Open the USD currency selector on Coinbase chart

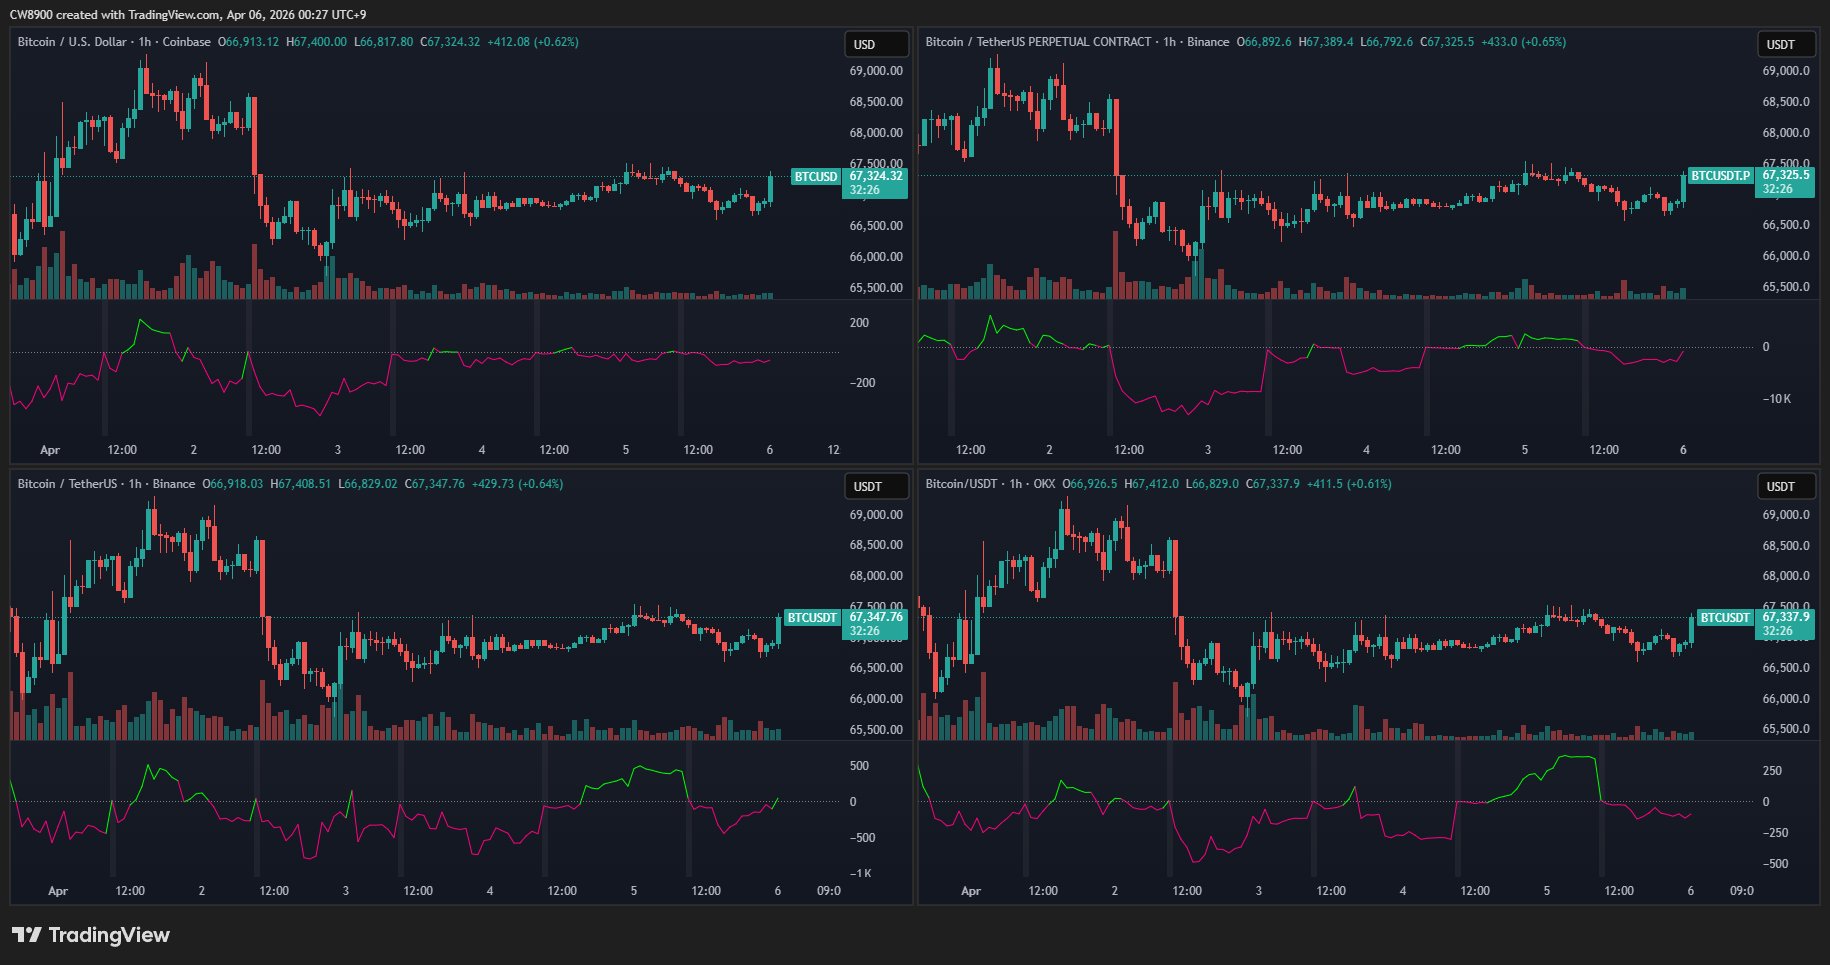click(x=877, y=44)
